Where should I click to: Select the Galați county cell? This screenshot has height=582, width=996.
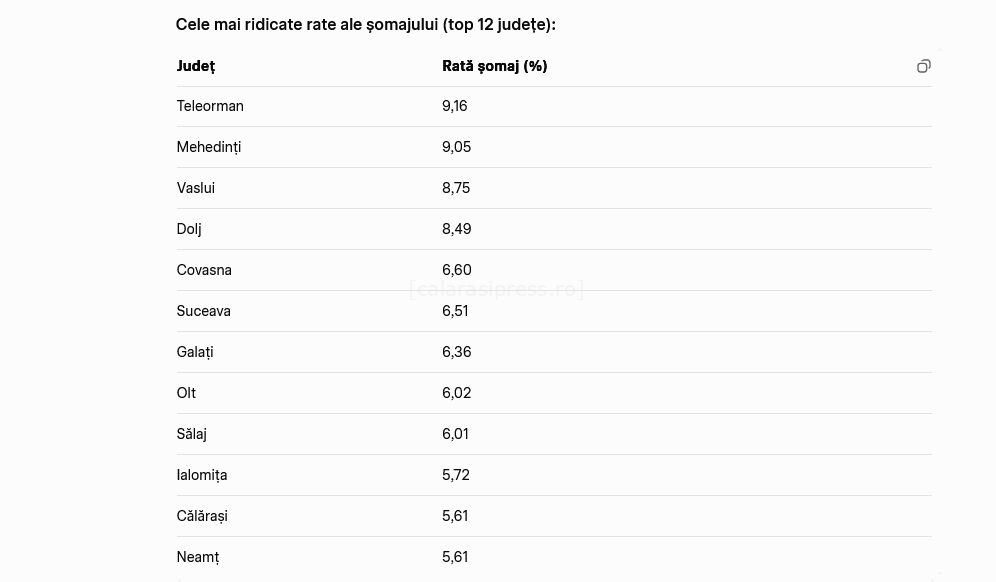195,352
